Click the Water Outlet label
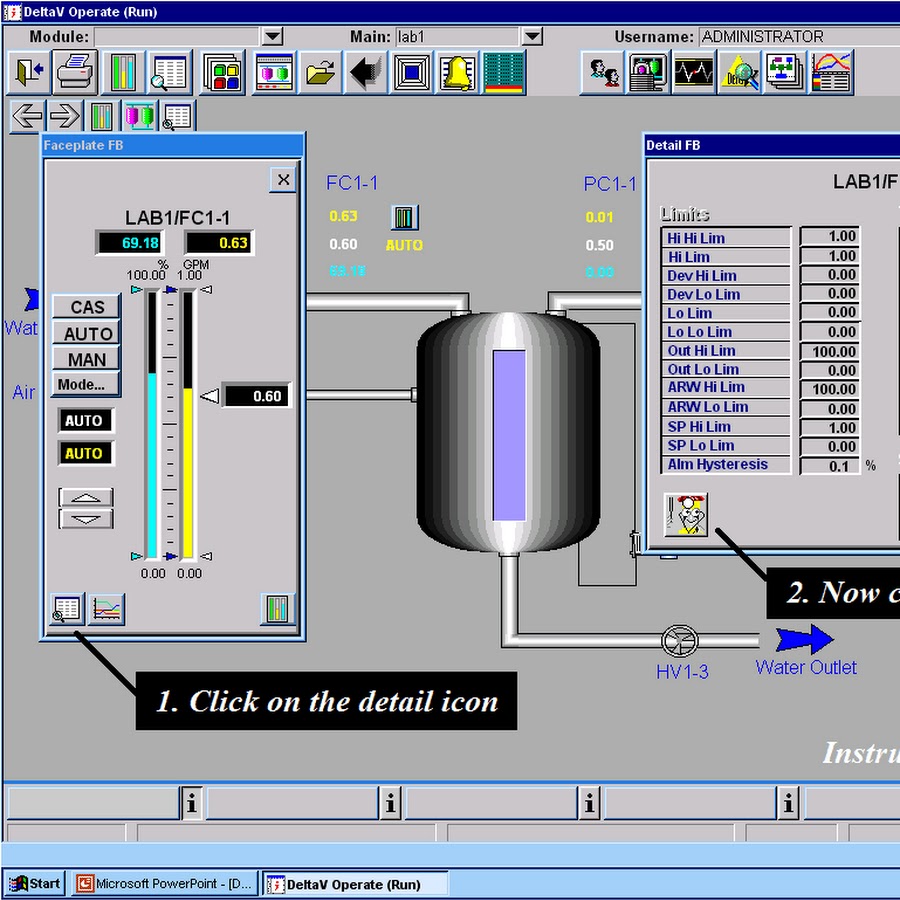The image size is (900, 900). [806, 668]
